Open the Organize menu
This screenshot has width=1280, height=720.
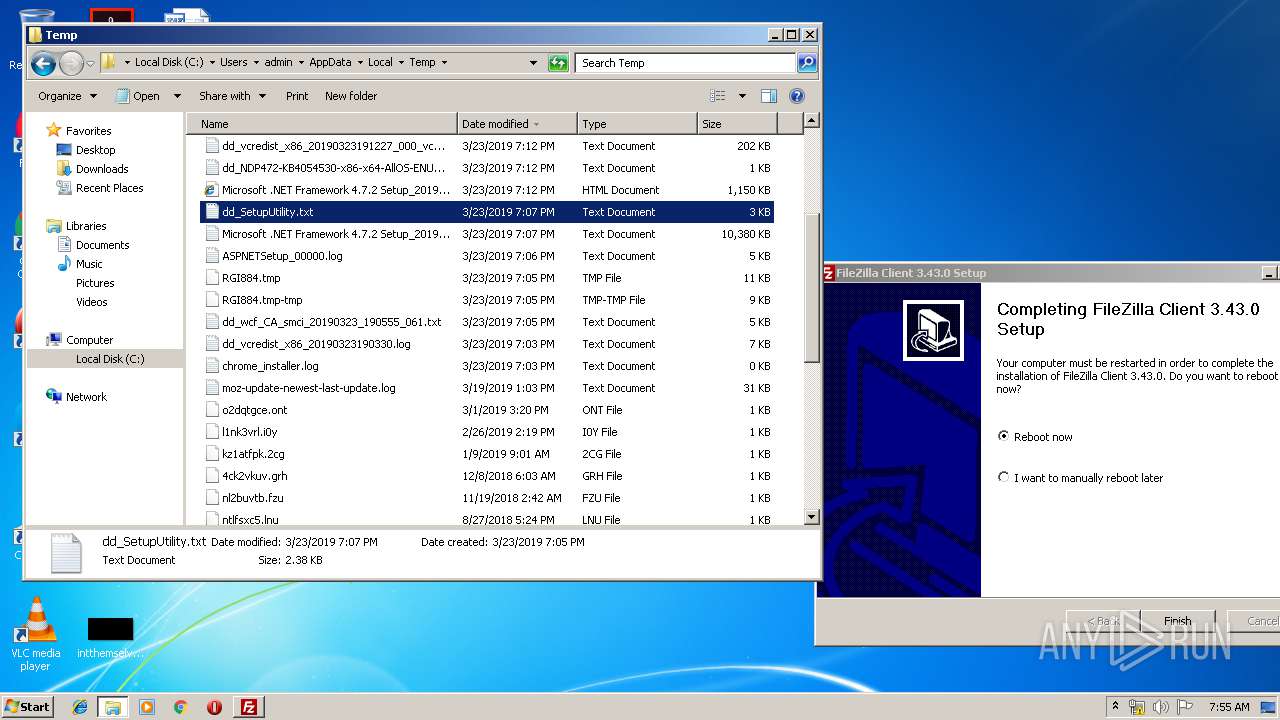67,96
